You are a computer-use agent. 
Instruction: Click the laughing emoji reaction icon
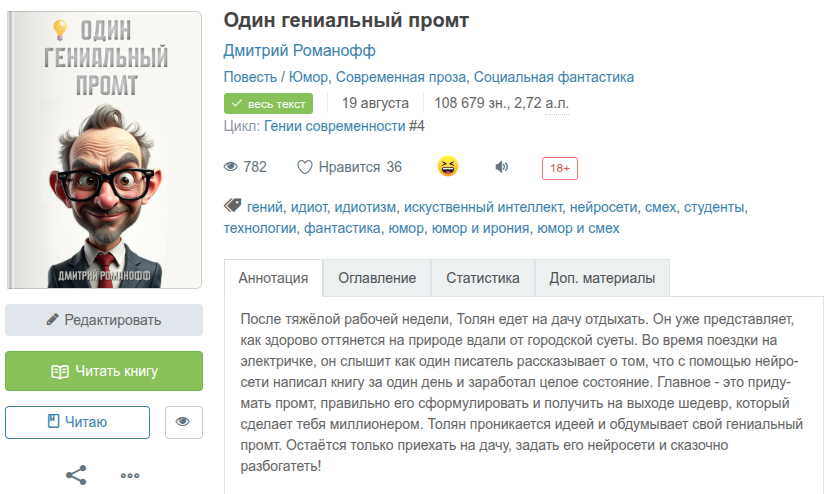pos(447,167)
